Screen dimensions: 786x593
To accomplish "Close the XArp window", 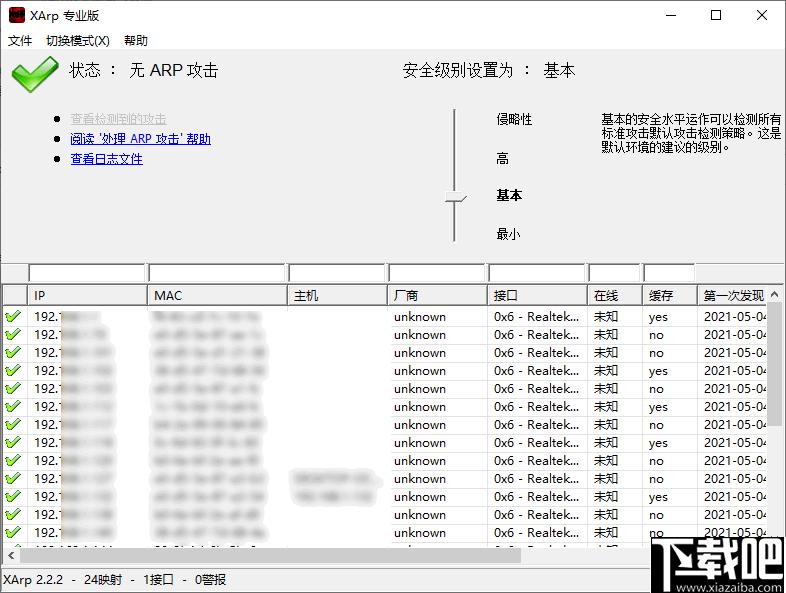I will (762, 16).
